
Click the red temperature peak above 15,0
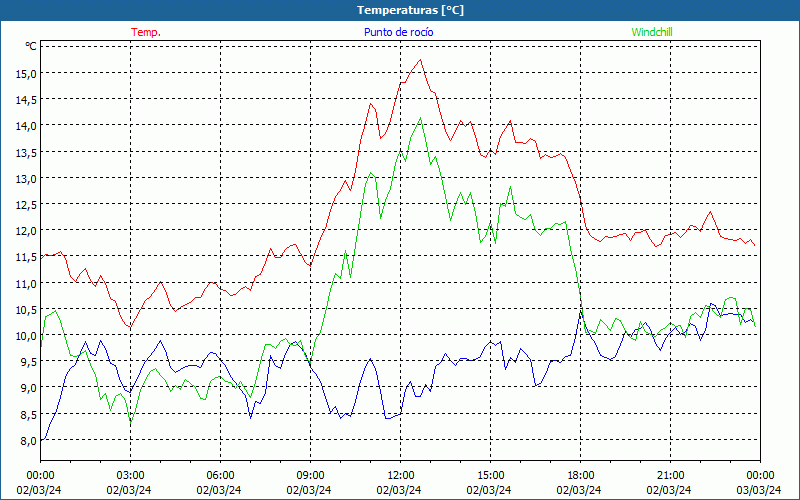(420, 60)
